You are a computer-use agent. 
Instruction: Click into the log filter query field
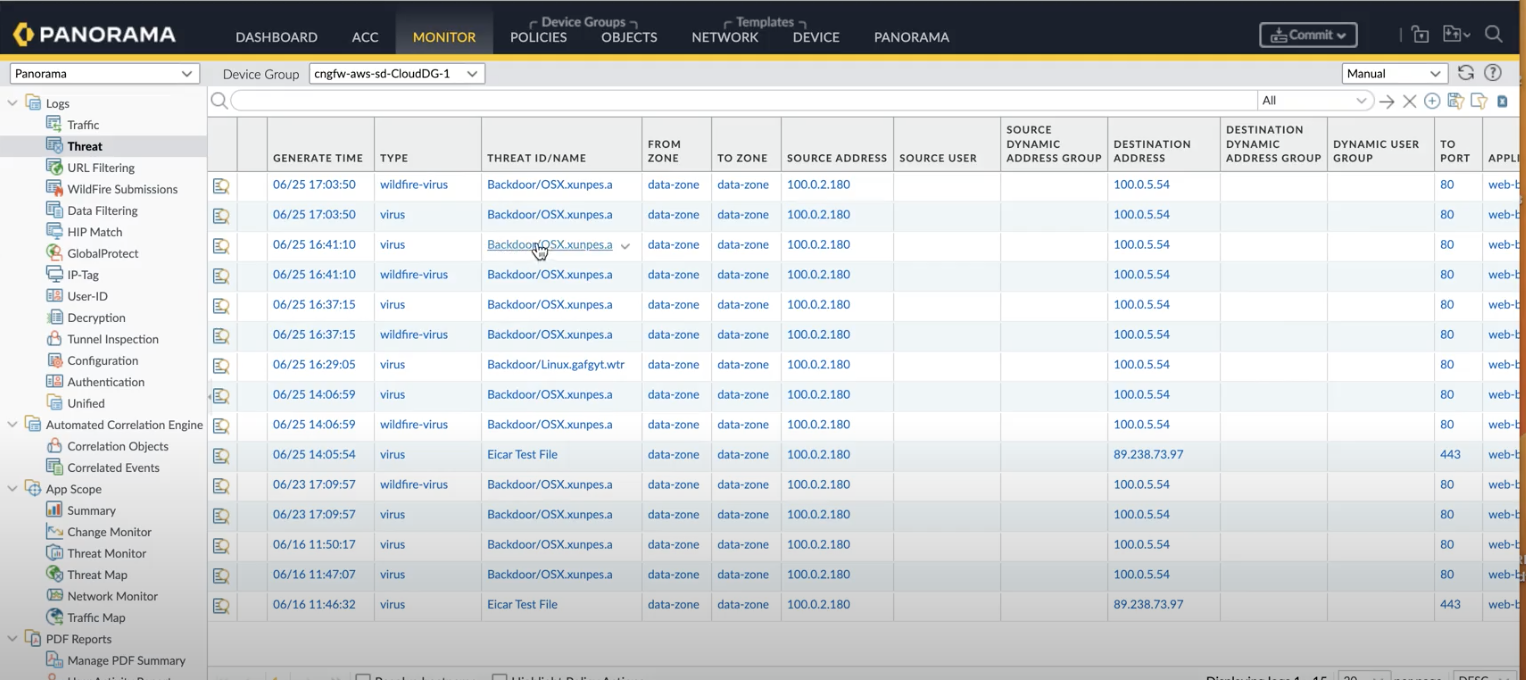[740, 101]
